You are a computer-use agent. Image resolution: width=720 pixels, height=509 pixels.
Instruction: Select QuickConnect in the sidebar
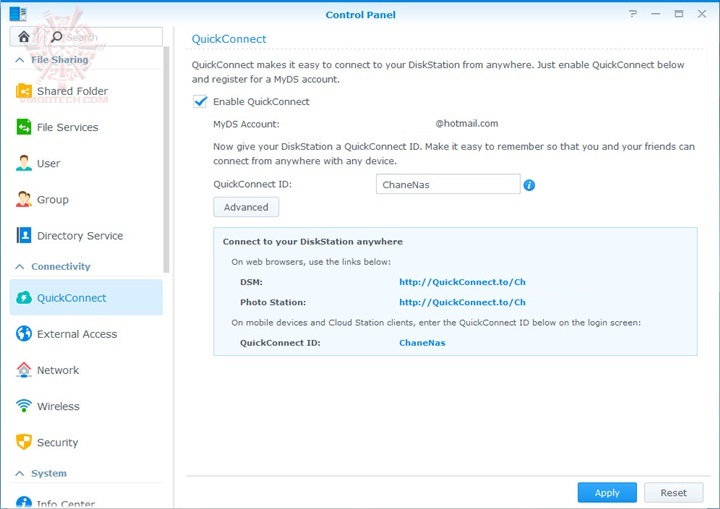[x=71, y=298]
